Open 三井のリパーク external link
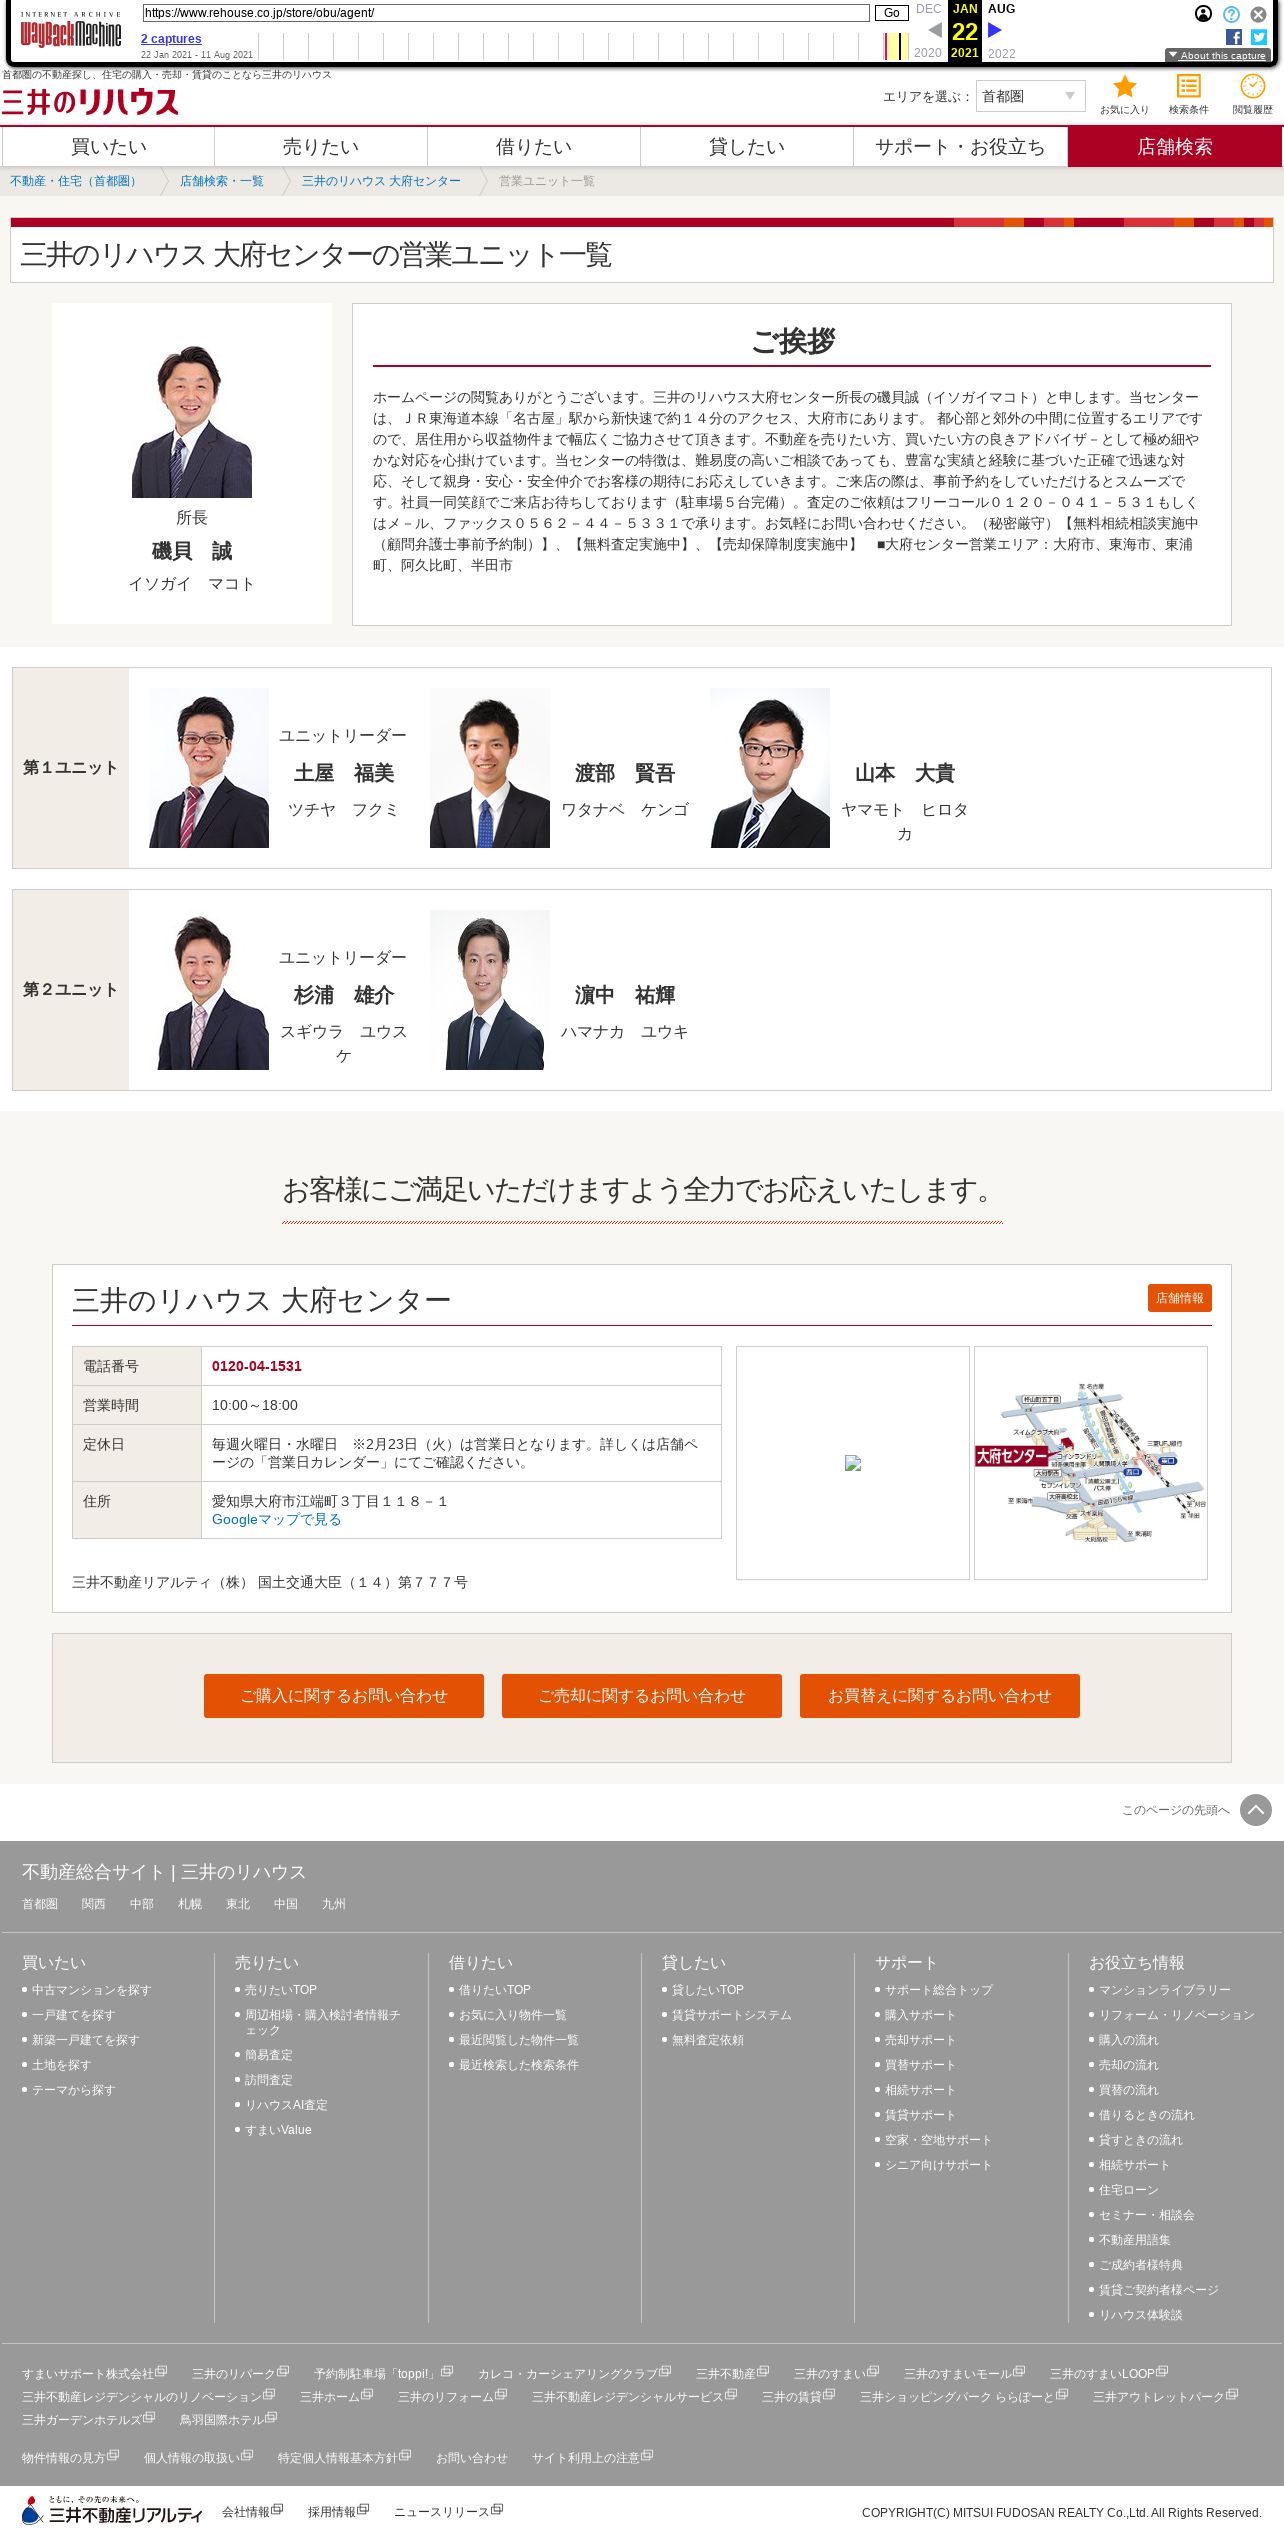This screenshot has height=2541, width=1284. click(240, 2373)
